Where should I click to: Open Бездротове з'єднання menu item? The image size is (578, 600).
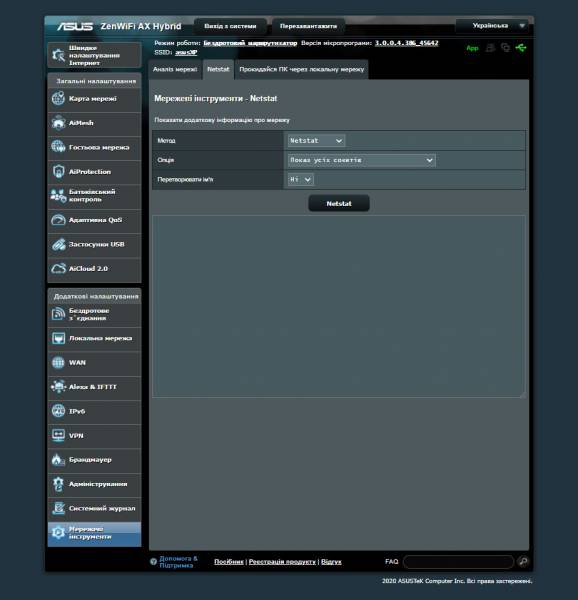pyautogui.click(x=94, y=314)
